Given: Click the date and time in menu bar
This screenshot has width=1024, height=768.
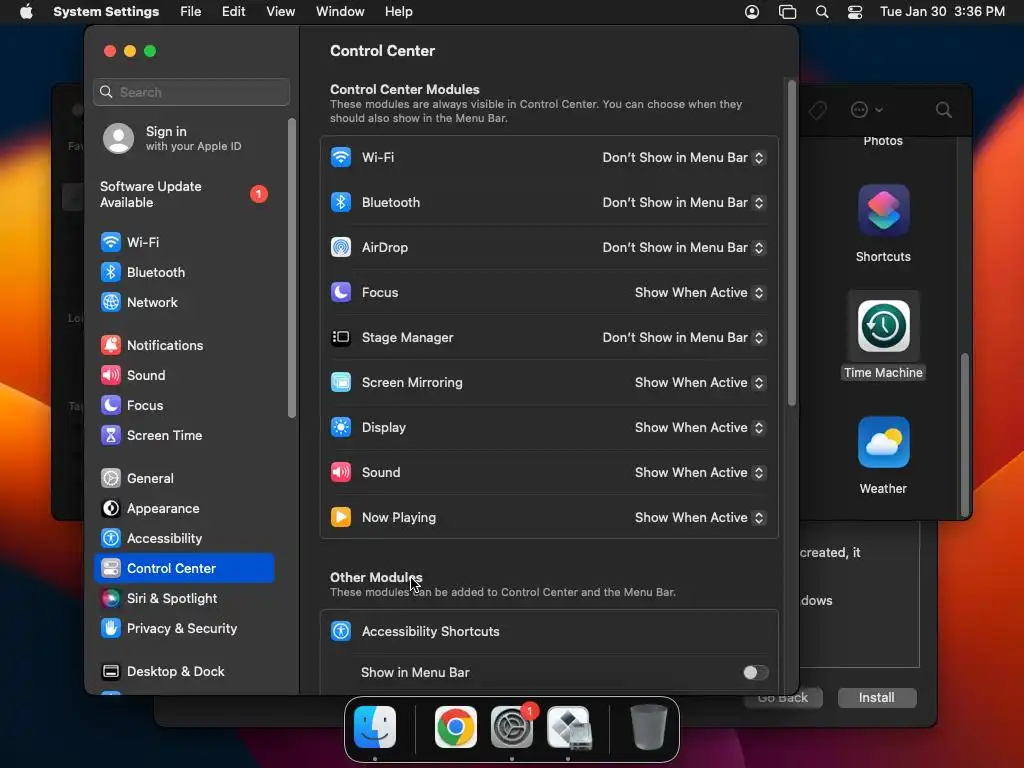Looking at the screenshot, I should (942, 12).
